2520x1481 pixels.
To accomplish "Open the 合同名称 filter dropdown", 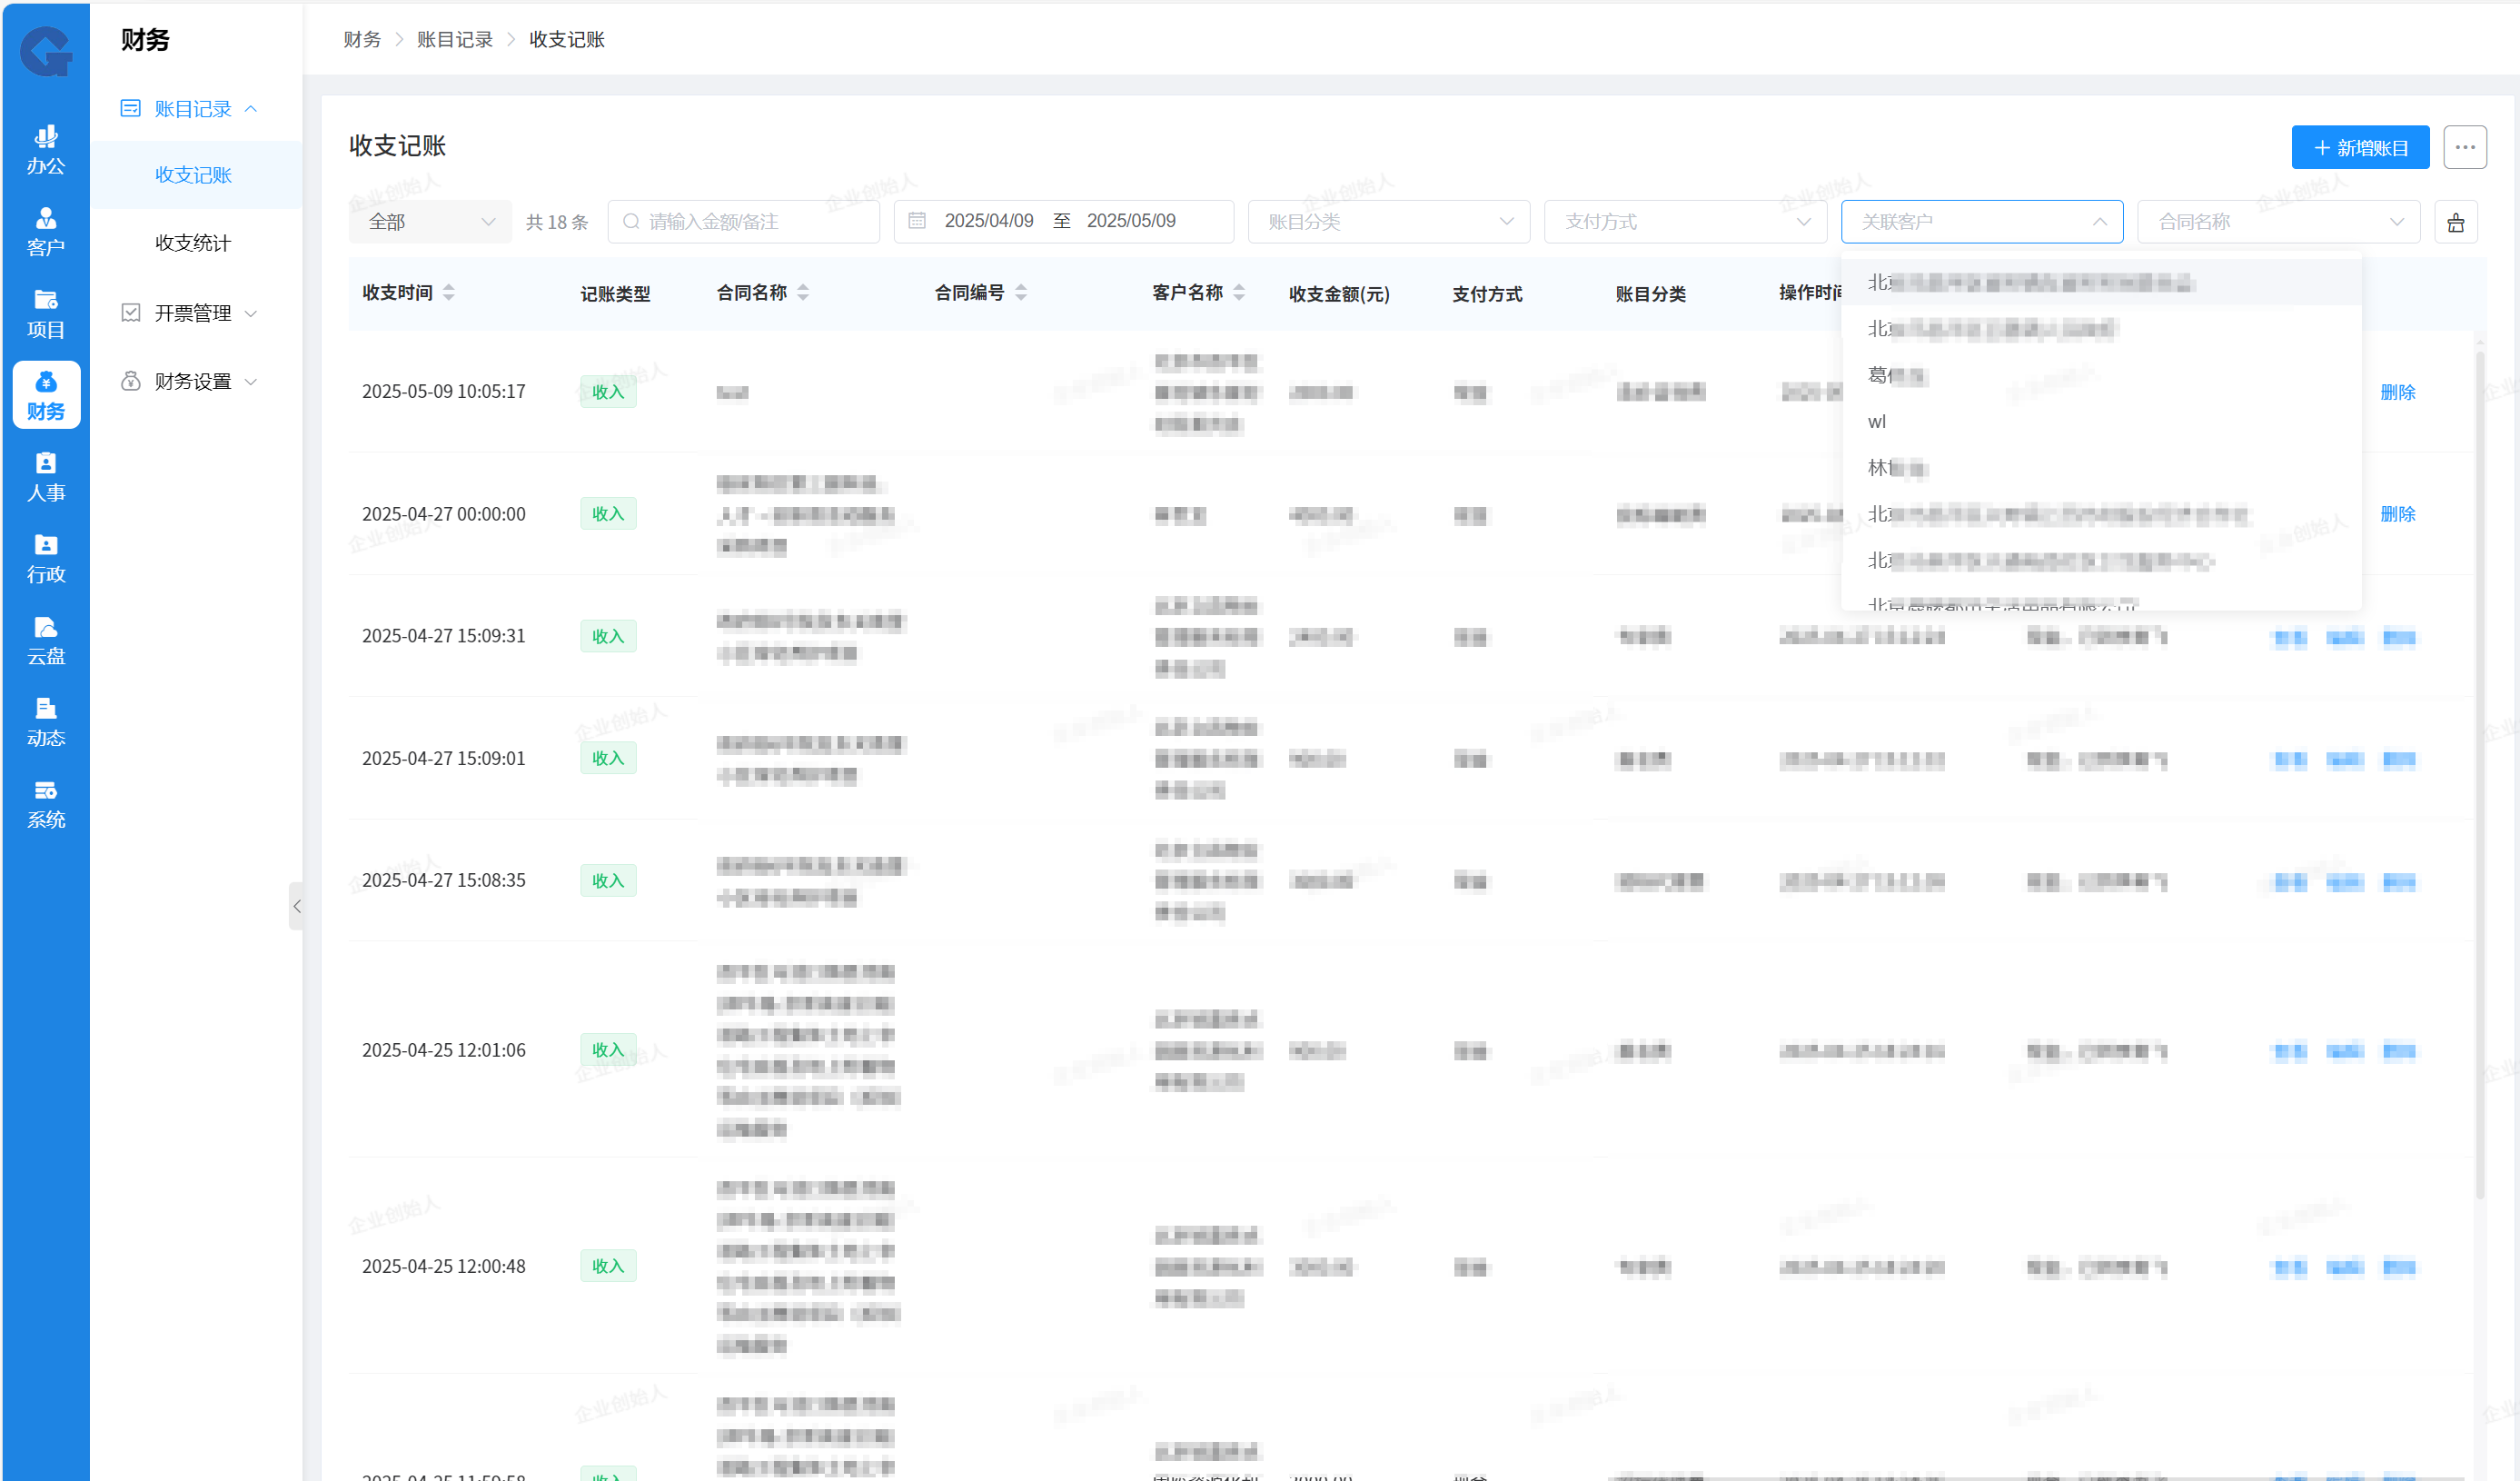I will click(x=2278, y=222).
